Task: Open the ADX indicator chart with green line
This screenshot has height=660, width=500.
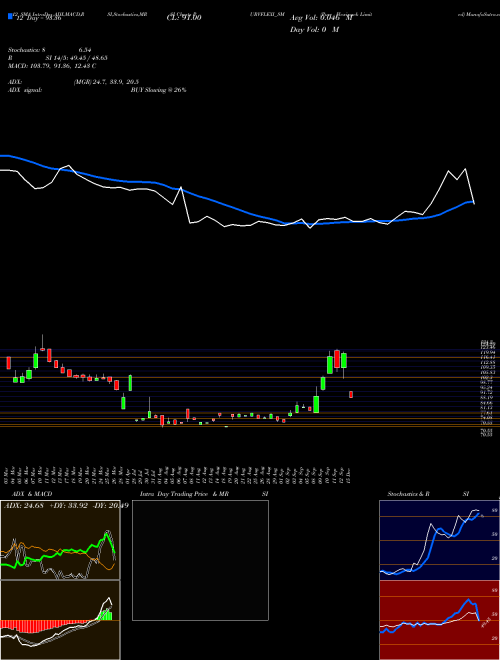Action: (x=60, y=540)
